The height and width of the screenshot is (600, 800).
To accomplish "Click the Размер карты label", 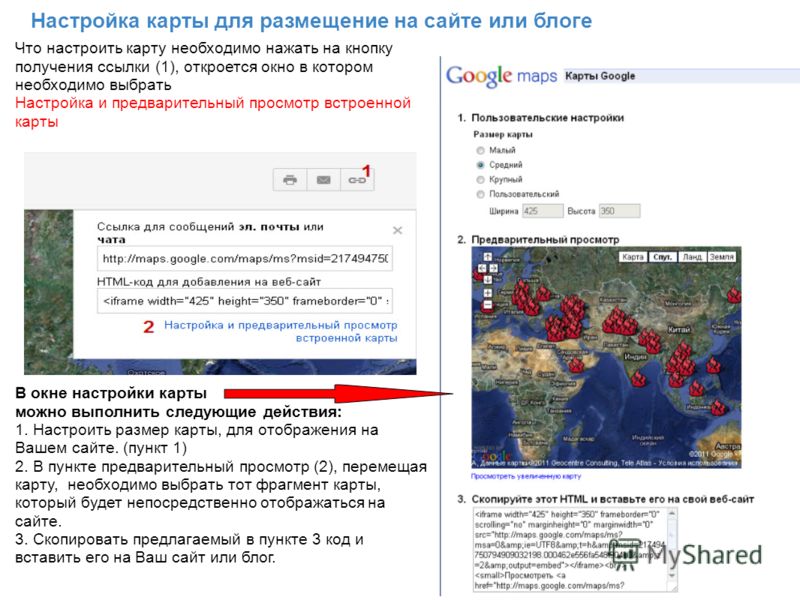I will [503, 135].
